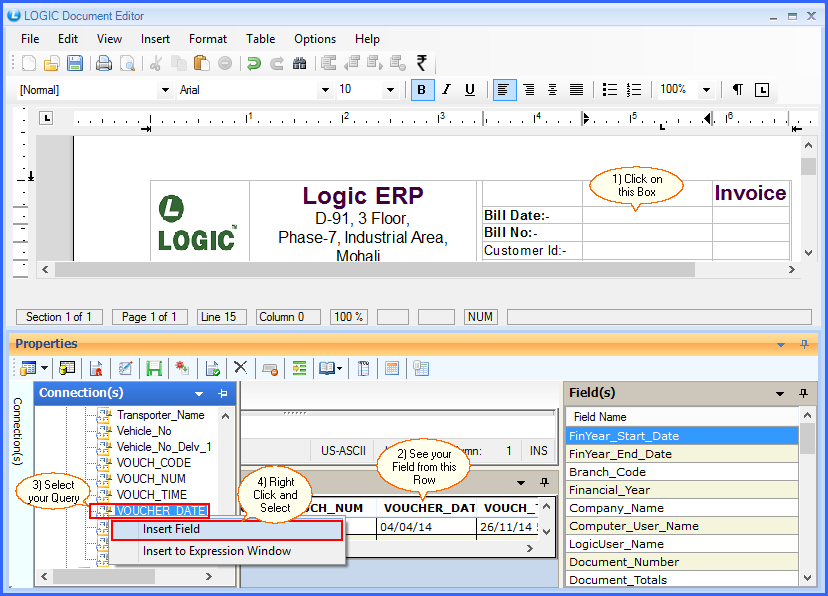This screenshot has width=828, height=596.
Task: Click the center alignment icon
Action: (552, 90)
